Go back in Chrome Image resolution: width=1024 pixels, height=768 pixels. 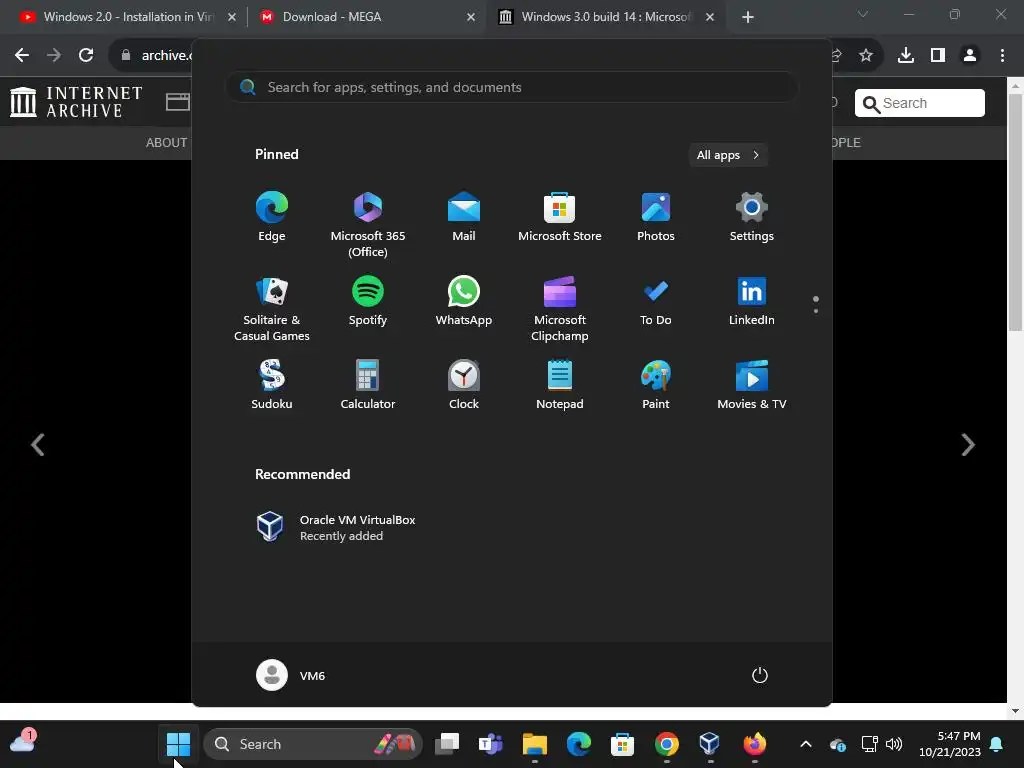coord(22,55)
